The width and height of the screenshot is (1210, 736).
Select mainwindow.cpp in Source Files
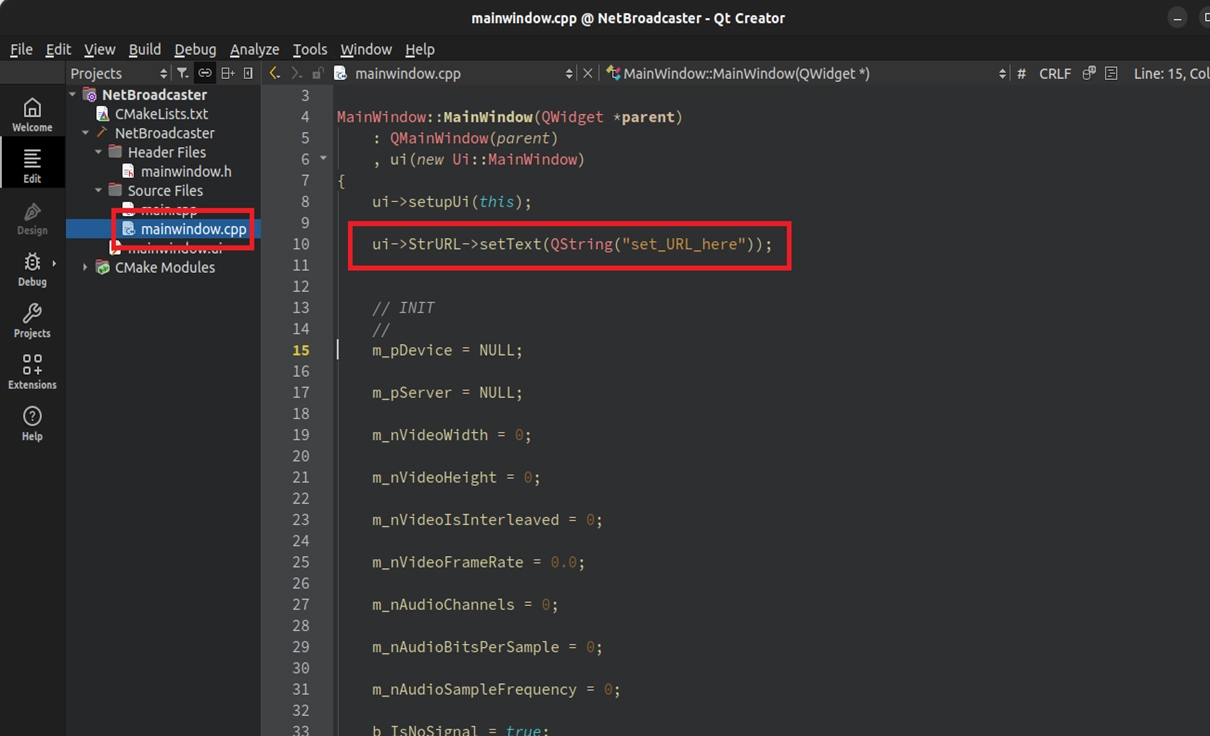click(193, 229)
